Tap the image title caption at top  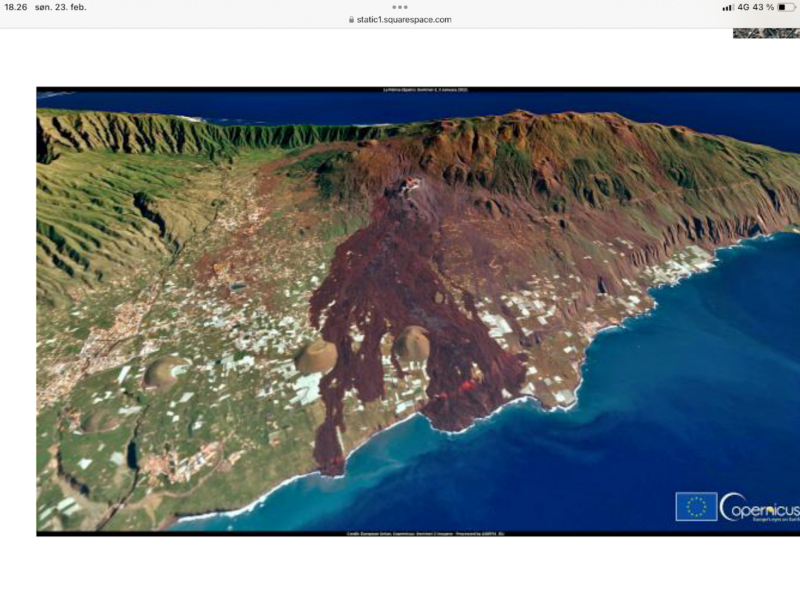425,90
